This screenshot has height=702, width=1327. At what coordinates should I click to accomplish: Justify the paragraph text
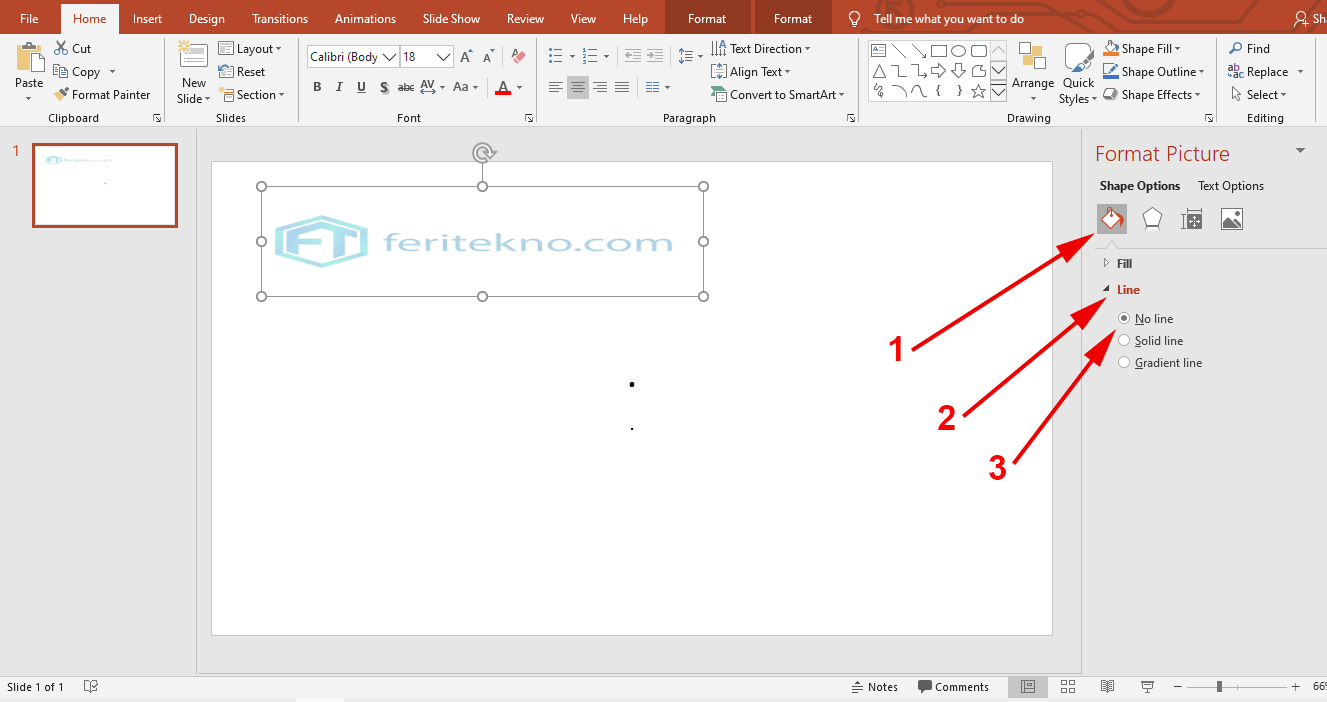click(622, 87)
